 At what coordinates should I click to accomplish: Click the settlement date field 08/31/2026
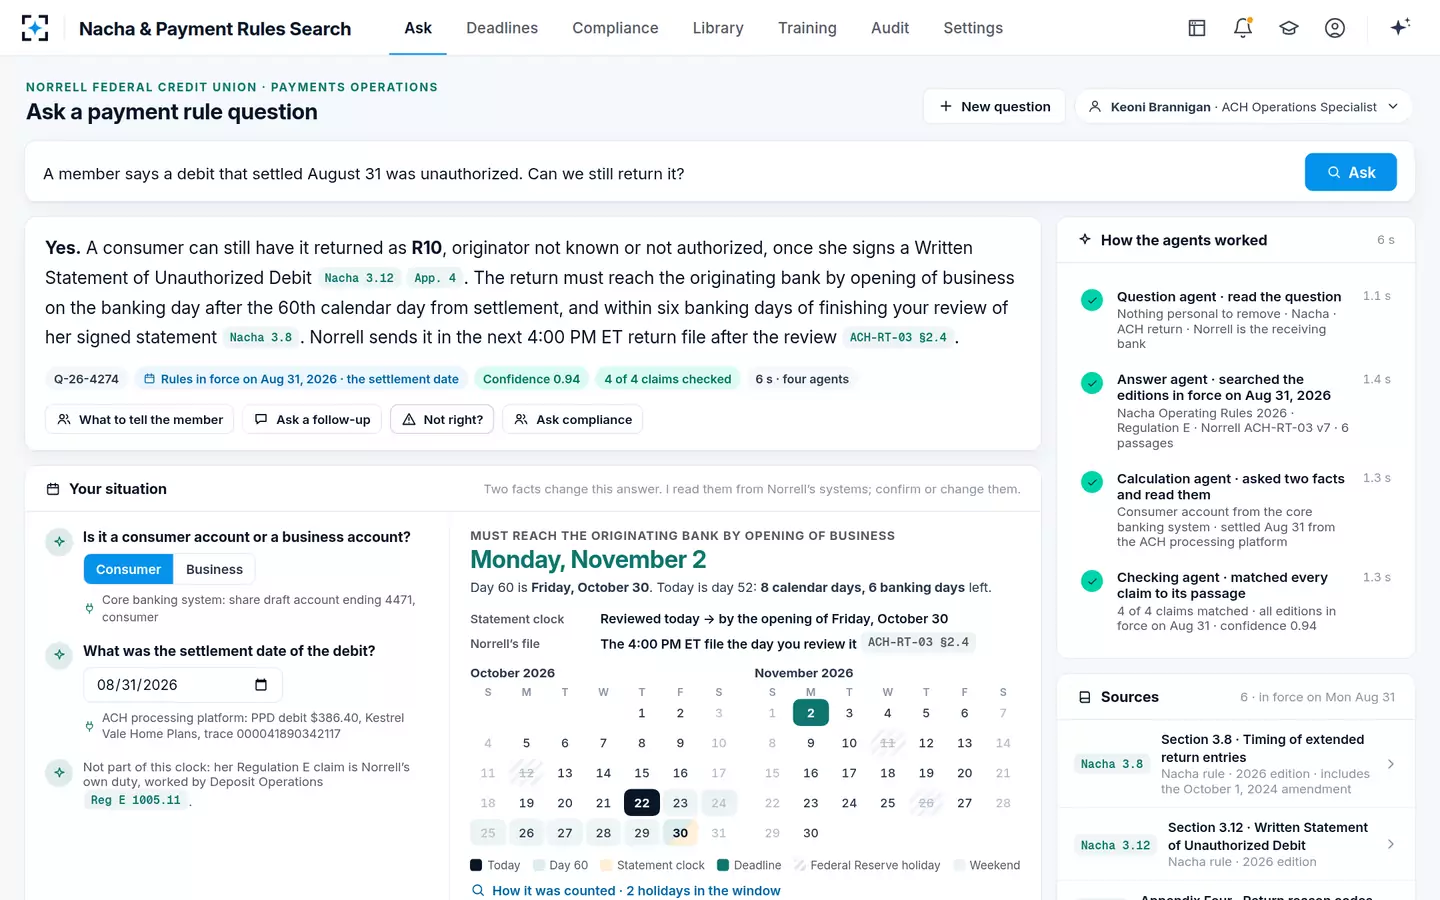tap(183, 685)
